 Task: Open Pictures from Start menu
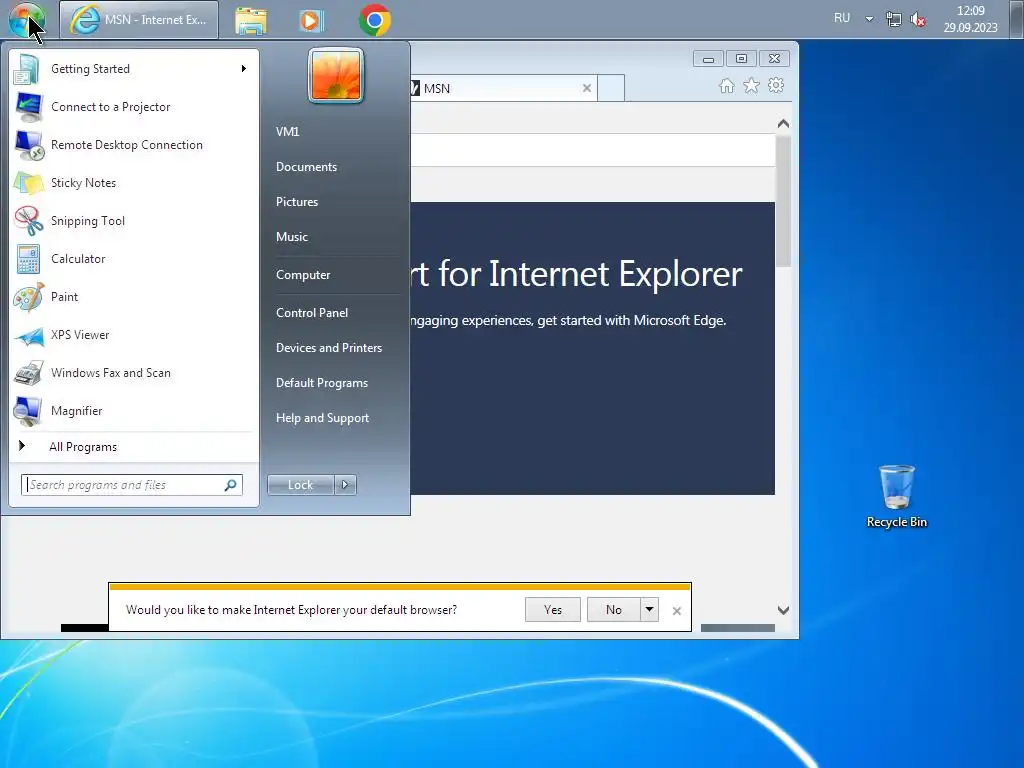(x=334, y=202)
